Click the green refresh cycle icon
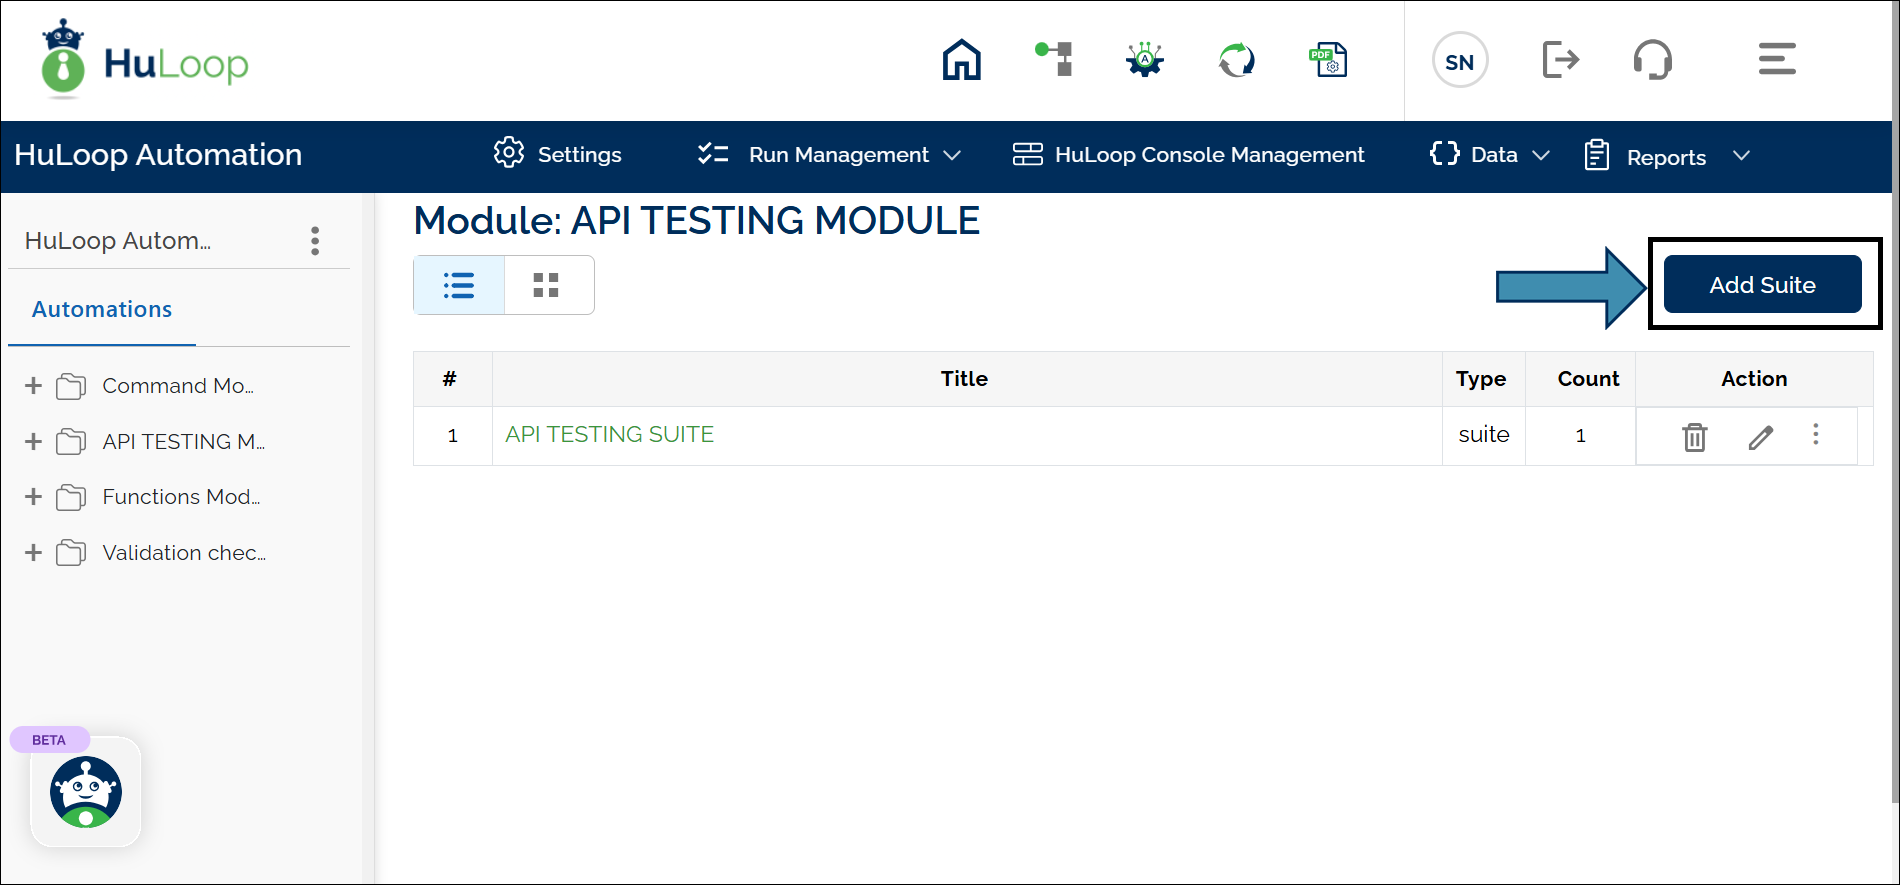 tap(1236, 60)
